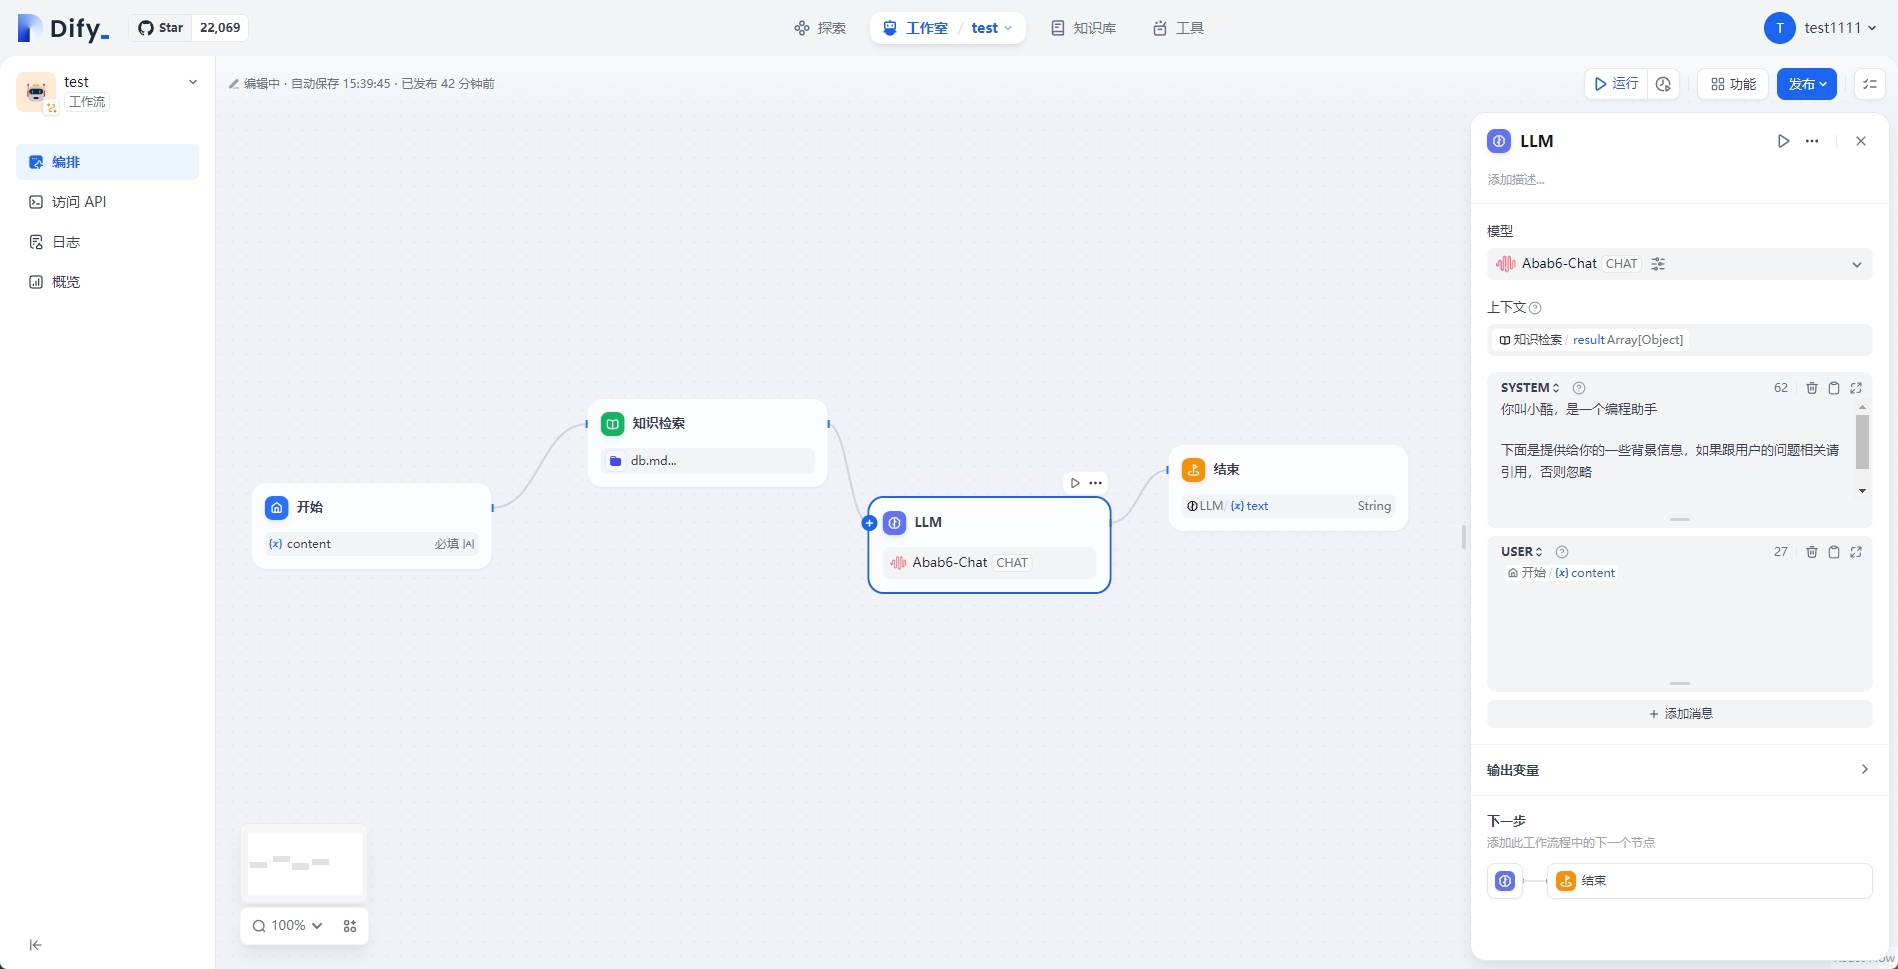The height and width of the screenshot is (969, 1898).
Task: Open LLM panel more options ellipsis
Action: pos(1812,141)
